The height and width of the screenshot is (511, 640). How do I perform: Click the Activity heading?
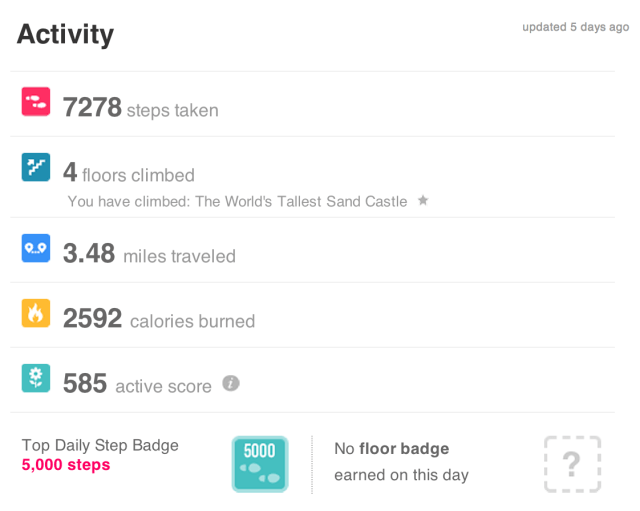pos(65,35)
